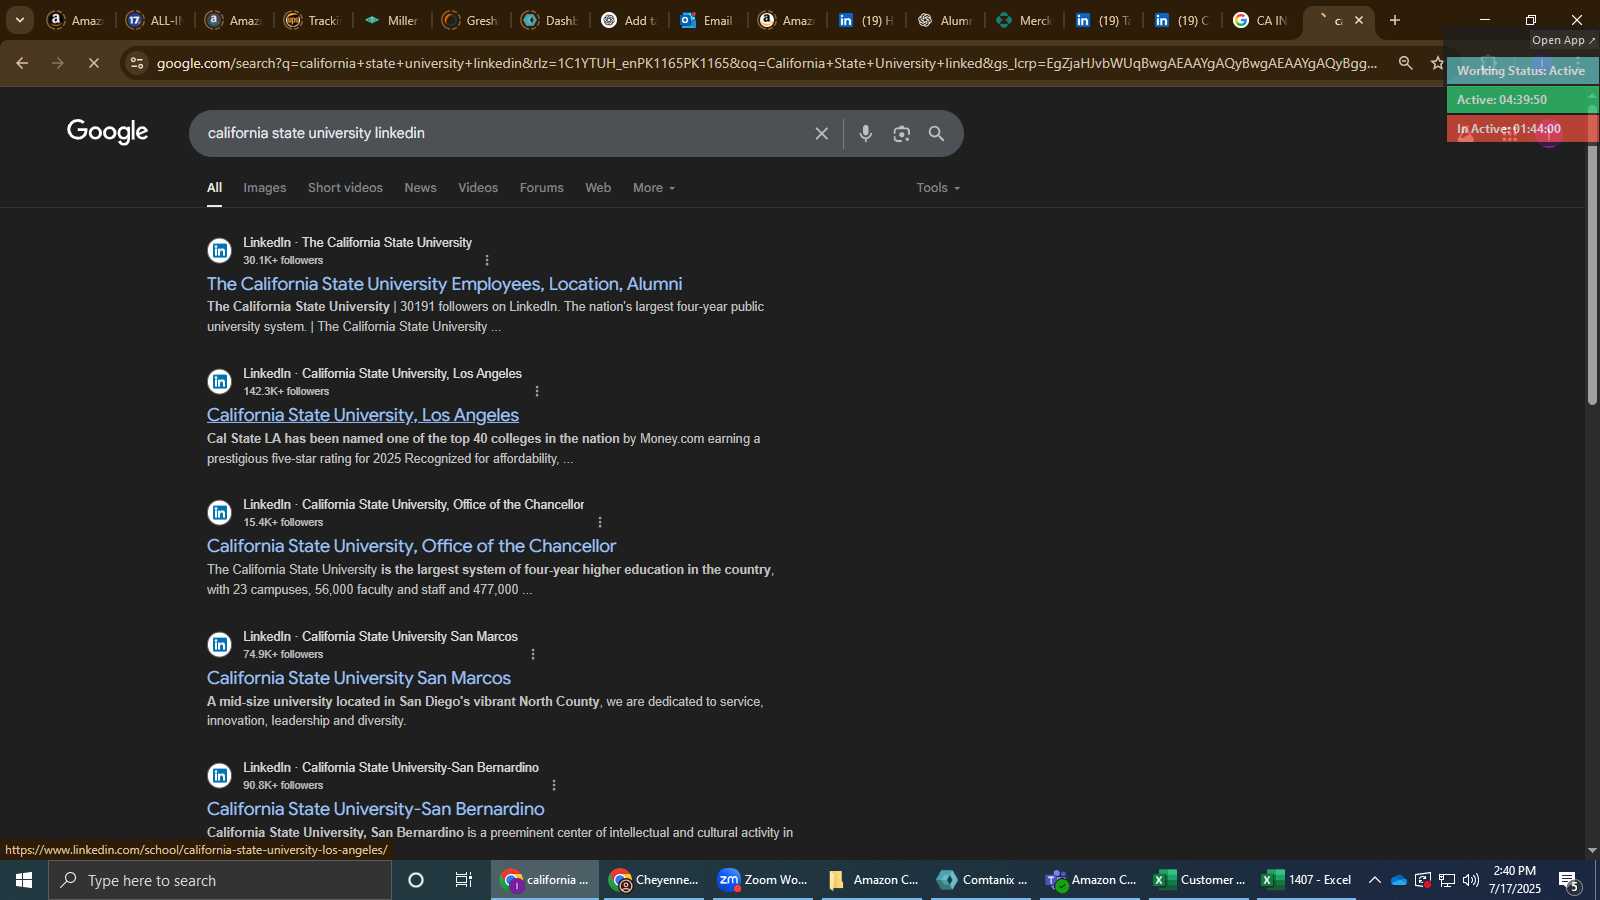
Task: Click LinkedIn favicon of Los Angeles result
Action: pyautogui.click(x=220, y=381)
